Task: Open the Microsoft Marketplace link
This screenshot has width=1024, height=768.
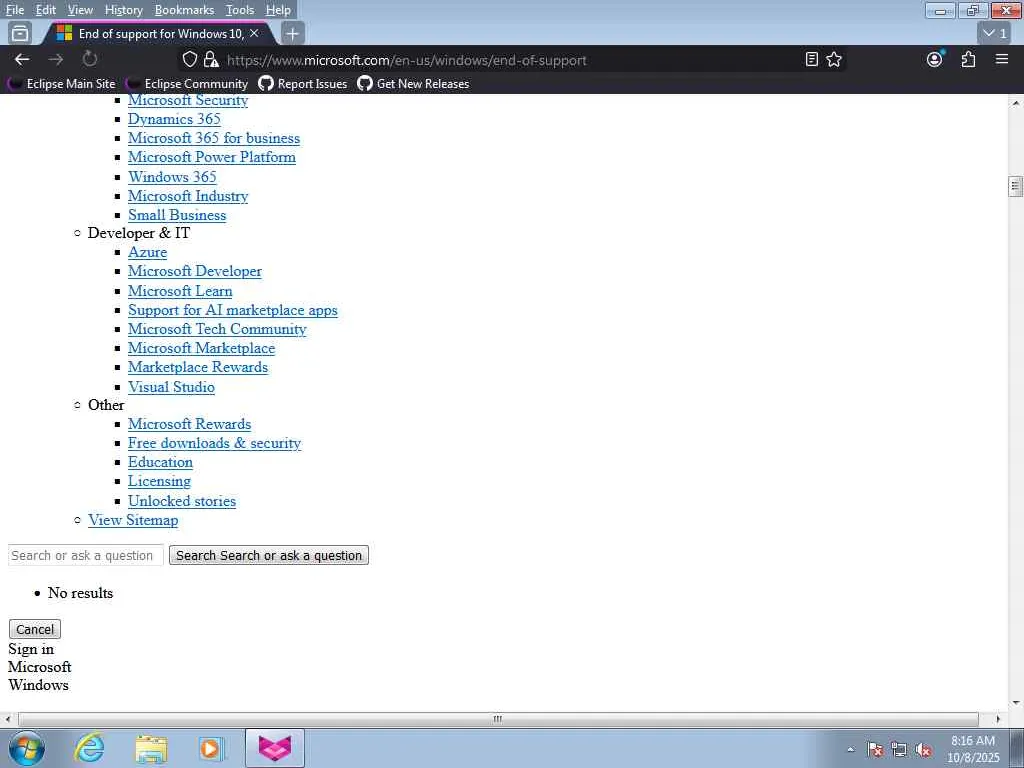Action: click(x=202, y=348)
